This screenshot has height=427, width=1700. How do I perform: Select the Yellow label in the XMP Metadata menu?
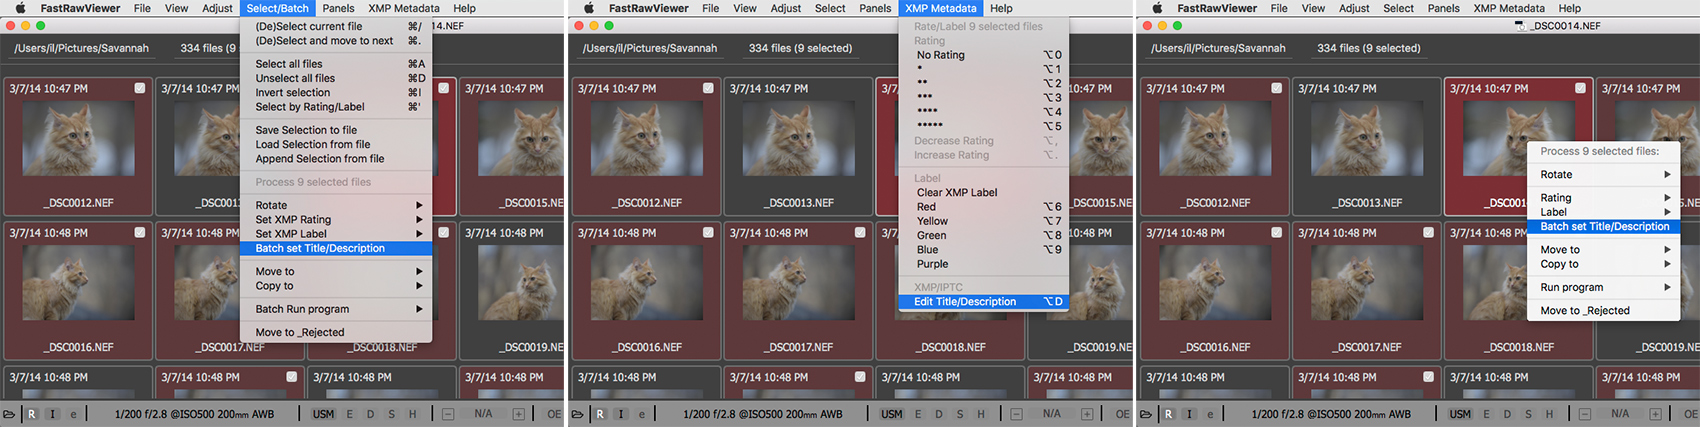click(932, 221)
